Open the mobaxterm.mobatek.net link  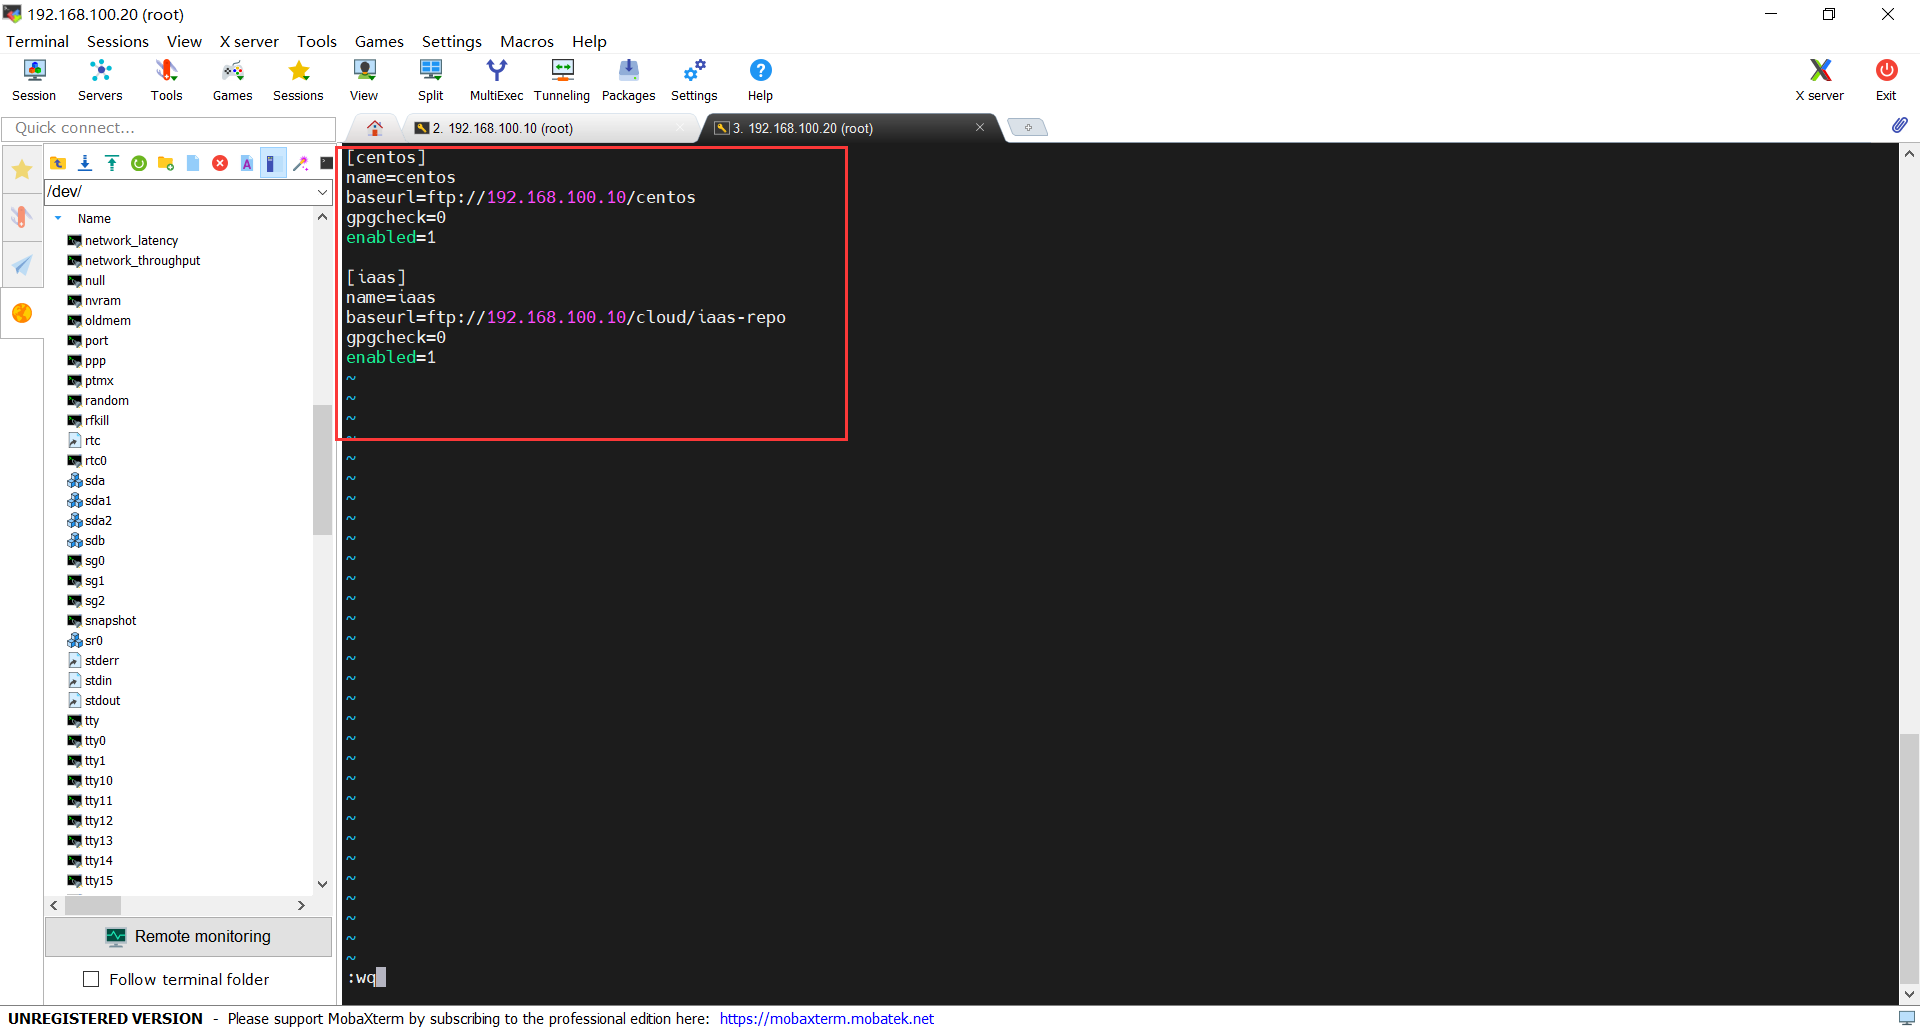click(826, 1018)
